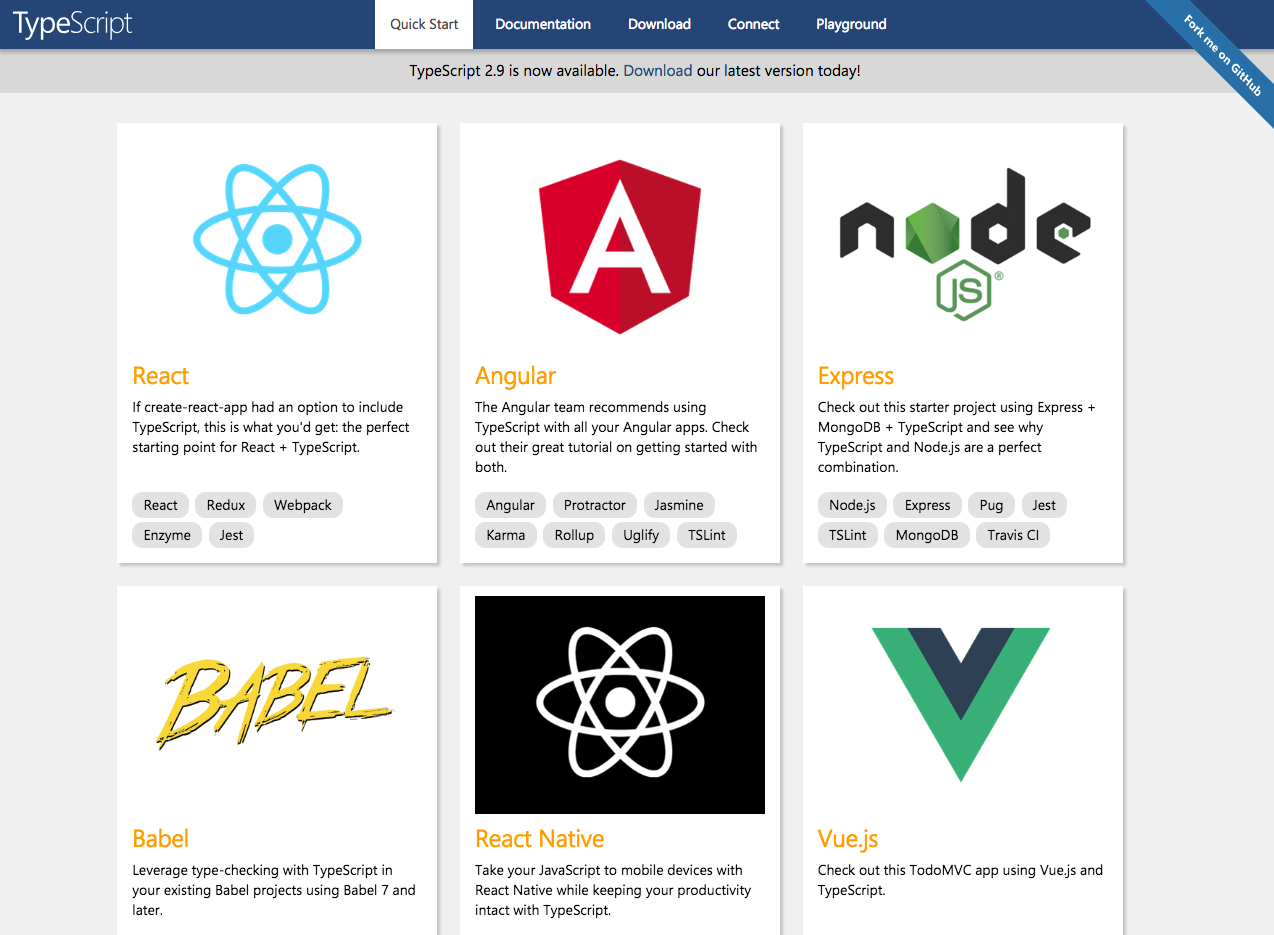This screenshot has width=1274, height=935.
Task: Click the Rollup tag
Action: [574, 535]
